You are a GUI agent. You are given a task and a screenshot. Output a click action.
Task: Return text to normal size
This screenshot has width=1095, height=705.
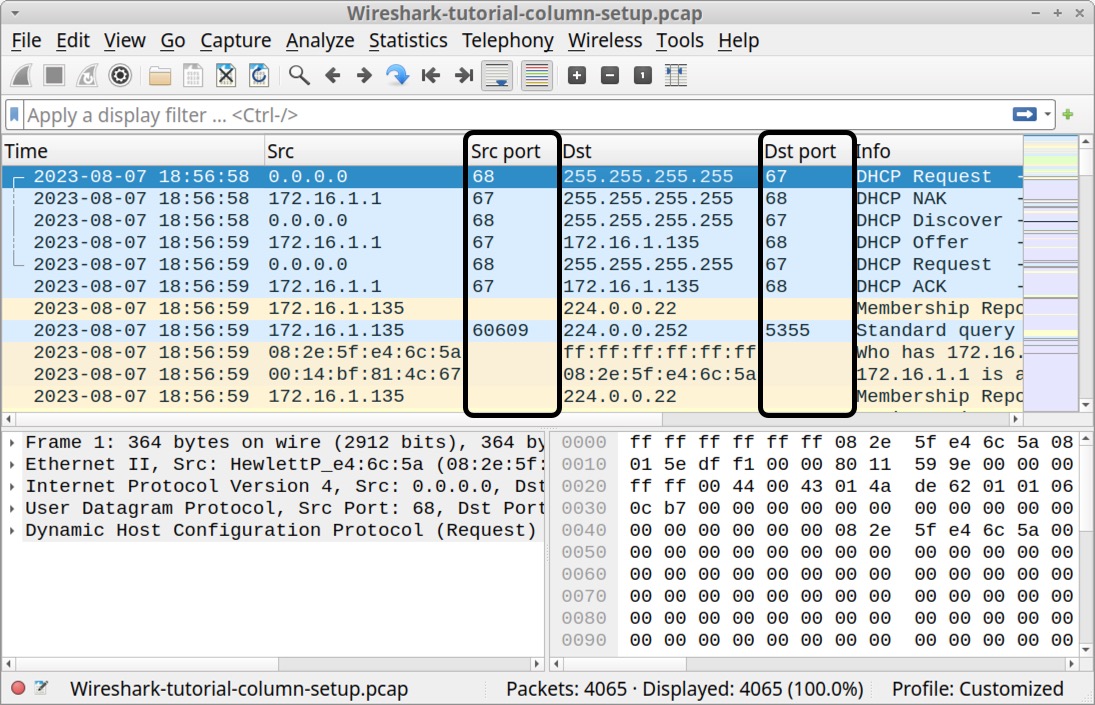pyautogui.click(x=643, y=75)
